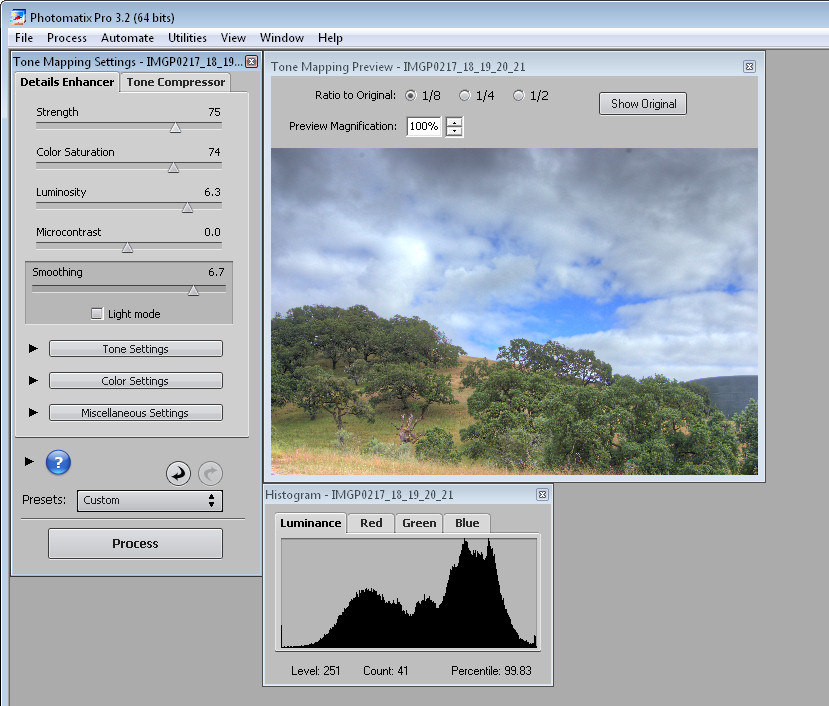Viewport: 829px width, 706px height.
Task: Click the large Process button
Action: (x=135, y=543)
